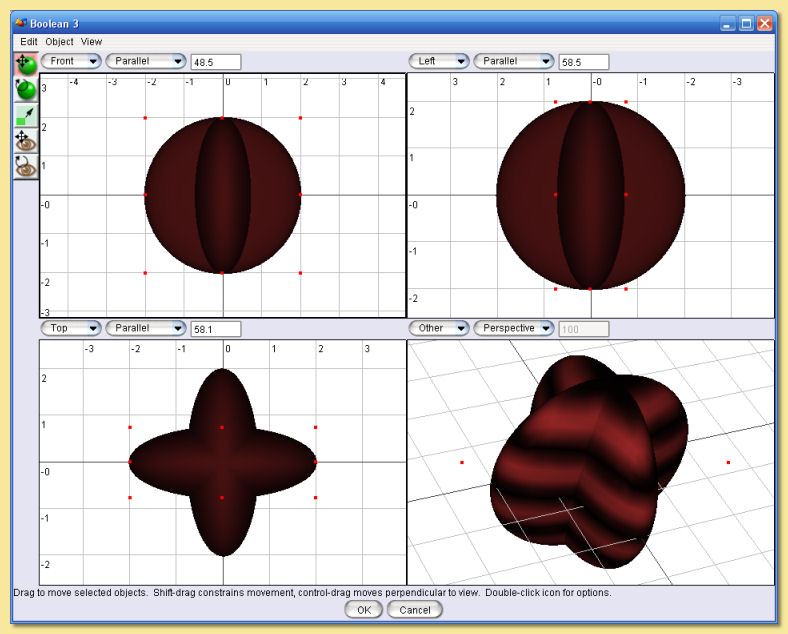Select the Rotate viewpoint camera tool
This screenshot has width=788, height=634.
tap(26, 166)
